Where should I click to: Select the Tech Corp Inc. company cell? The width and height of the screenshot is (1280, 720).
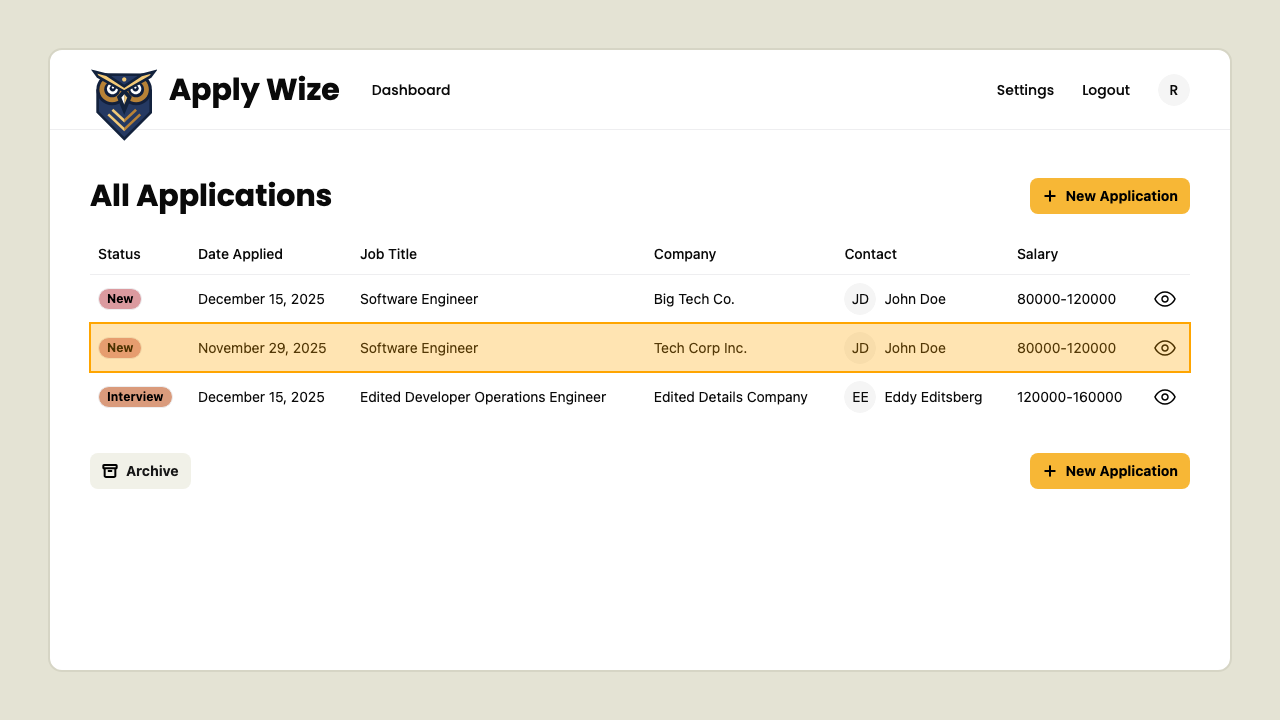coord(700,348)
